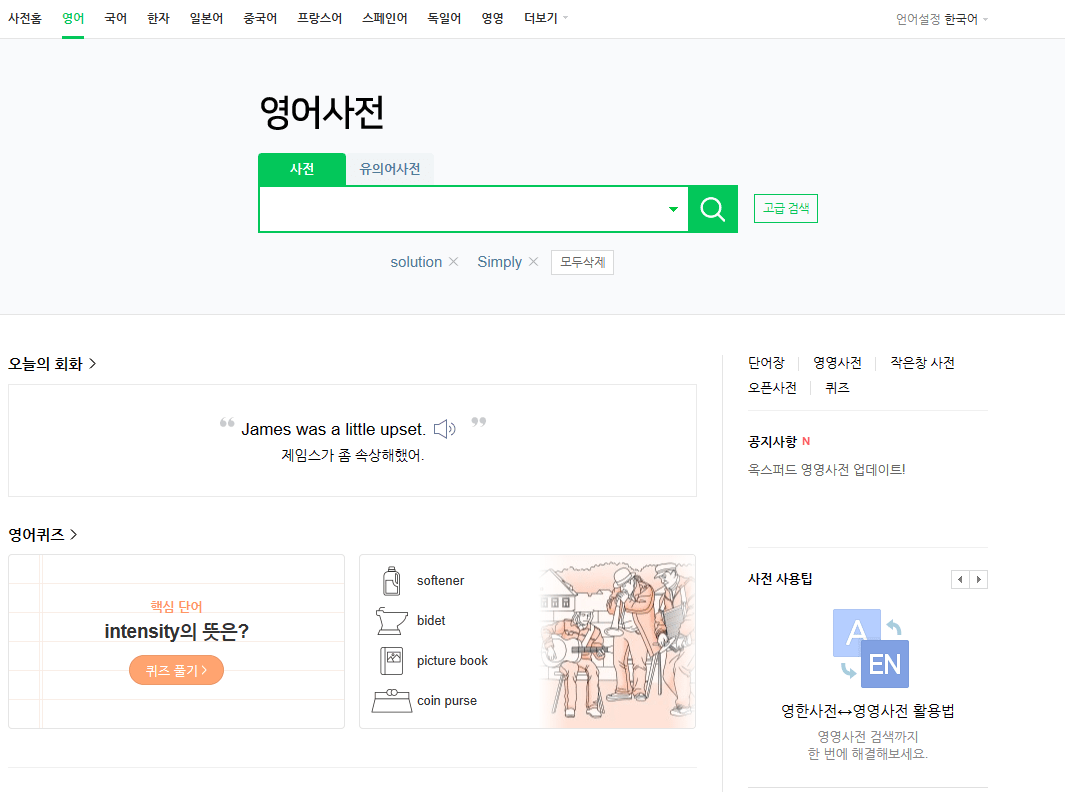Switch to the 유의어사전 tab
The width and height of the screenshot is (1065, 792).
click(389, 169)
